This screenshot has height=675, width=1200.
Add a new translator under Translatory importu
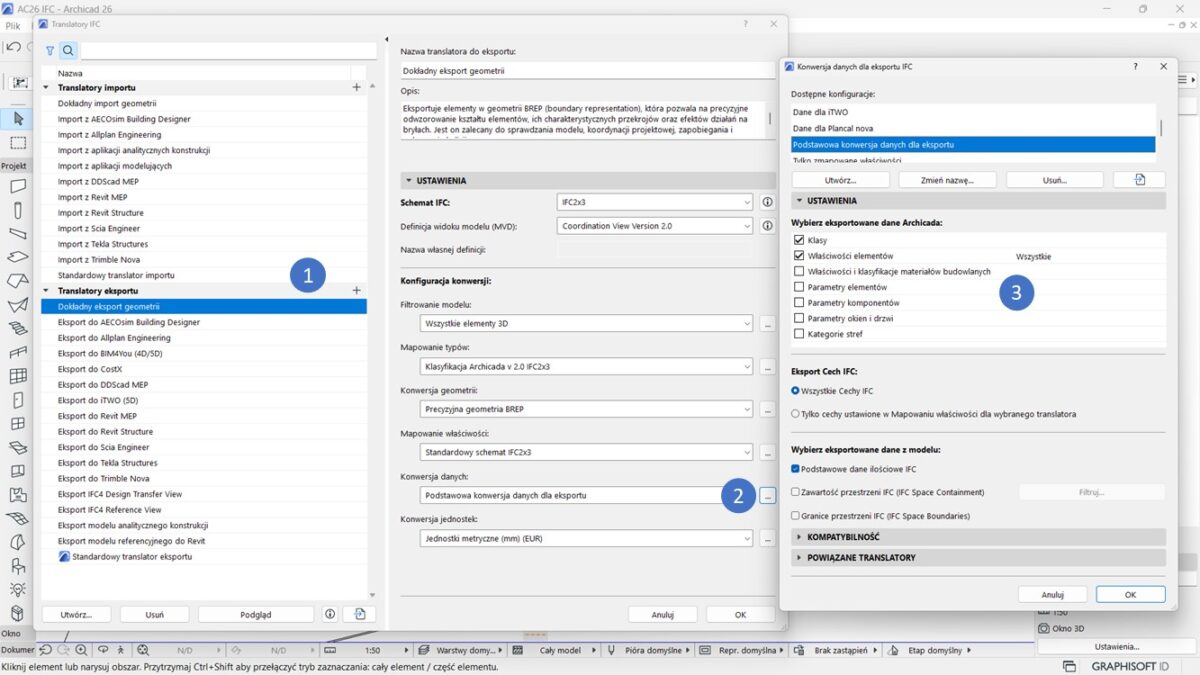[x=357, y=88]
